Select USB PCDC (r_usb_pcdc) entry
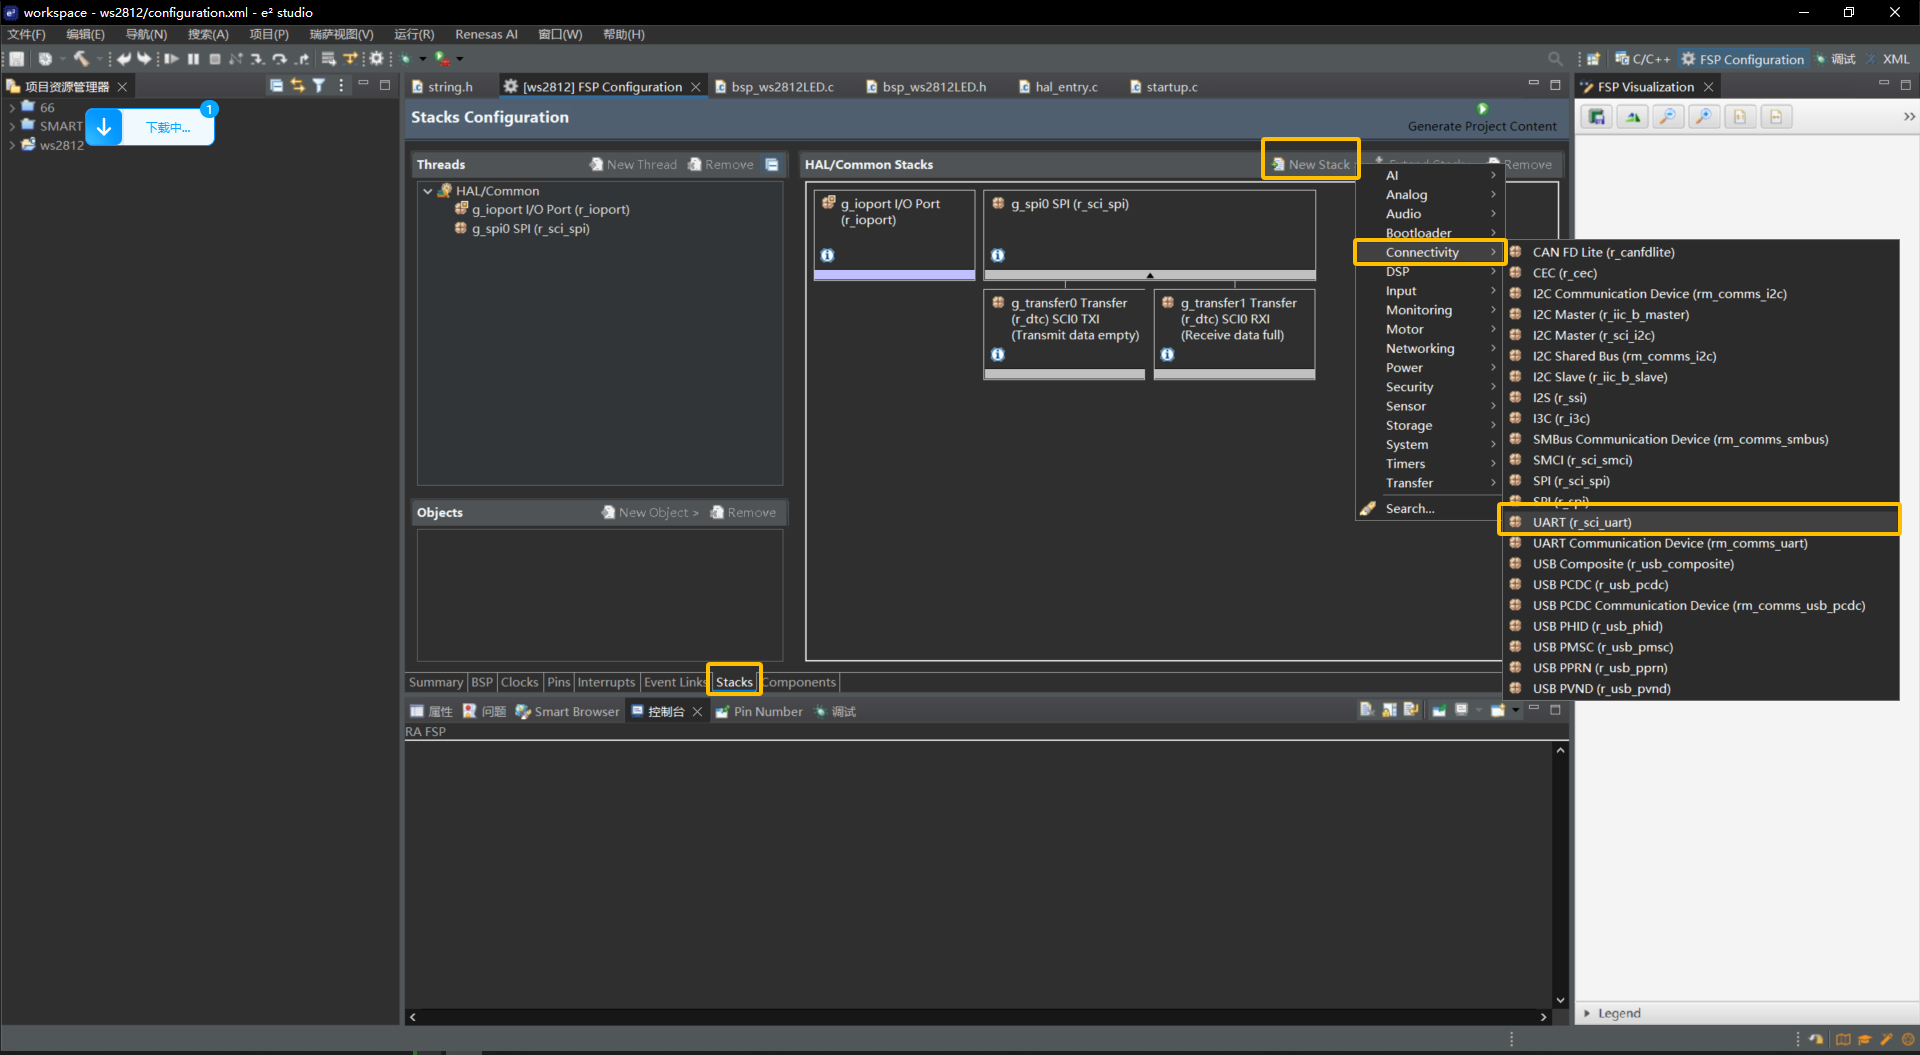The image size is (1920, 1055). 1700,585
